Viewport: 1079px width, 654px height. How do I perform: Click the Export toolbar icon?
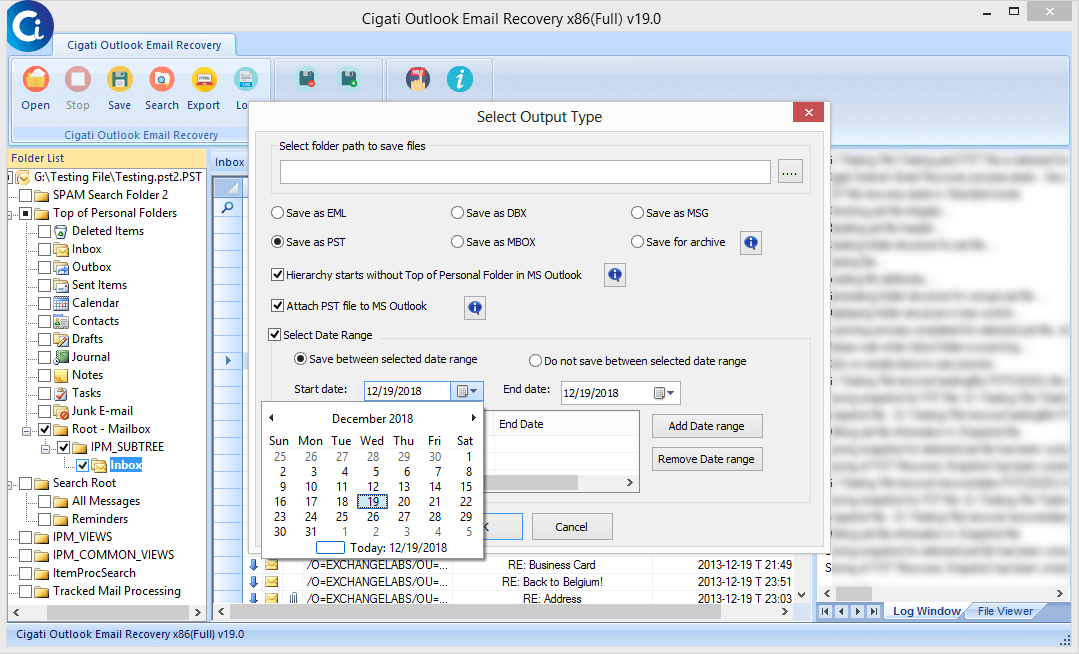204,80
